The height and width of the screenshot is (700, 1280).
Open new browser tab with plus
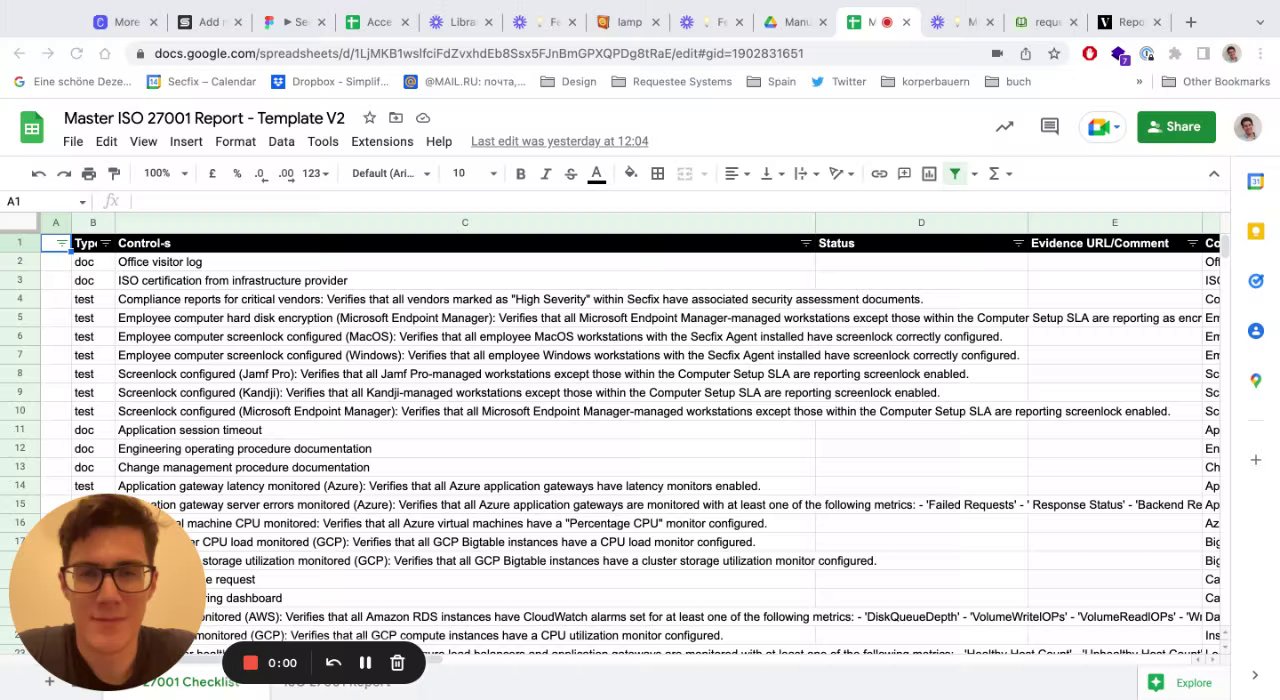pos(1190,22)
